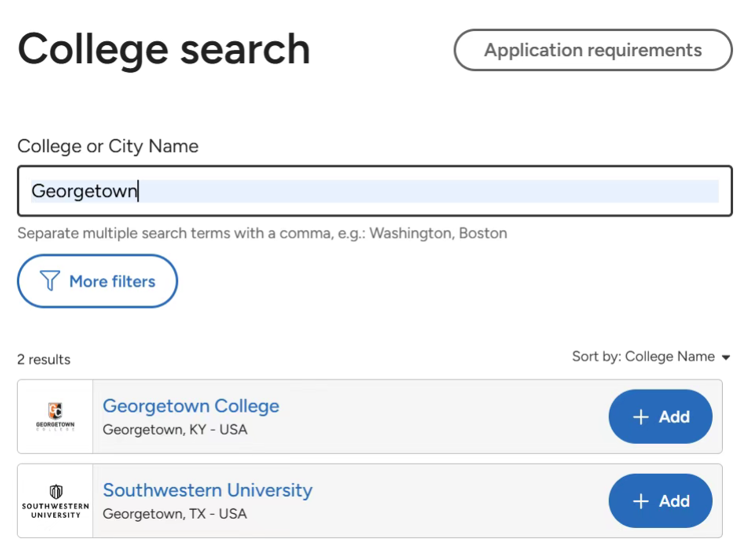
Task: Open the Application requirements page
Action: 593,50
